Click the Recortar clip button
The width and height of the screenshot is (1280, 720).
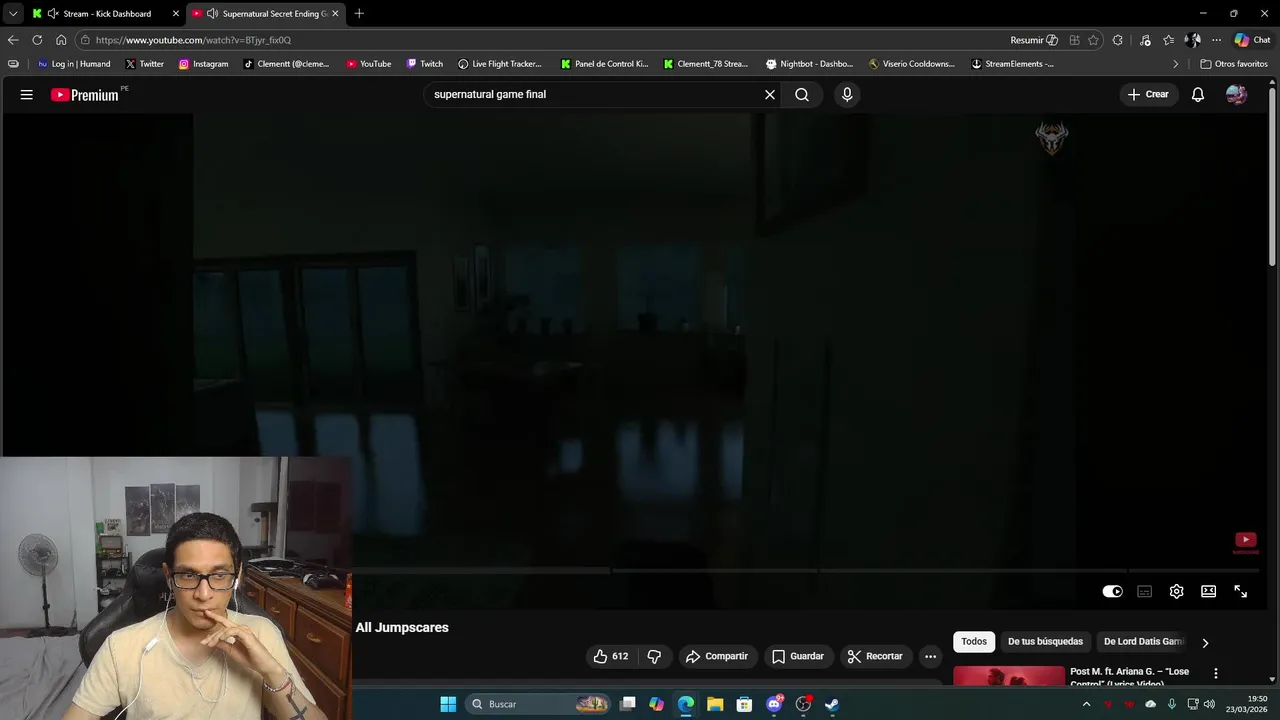click(875, 656)
